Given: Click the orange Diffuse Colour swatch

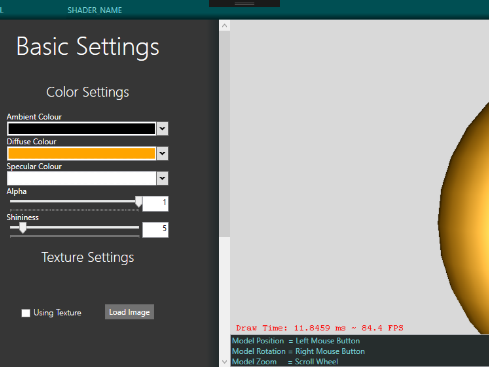Looking at the screenshot, I should 82,153.
